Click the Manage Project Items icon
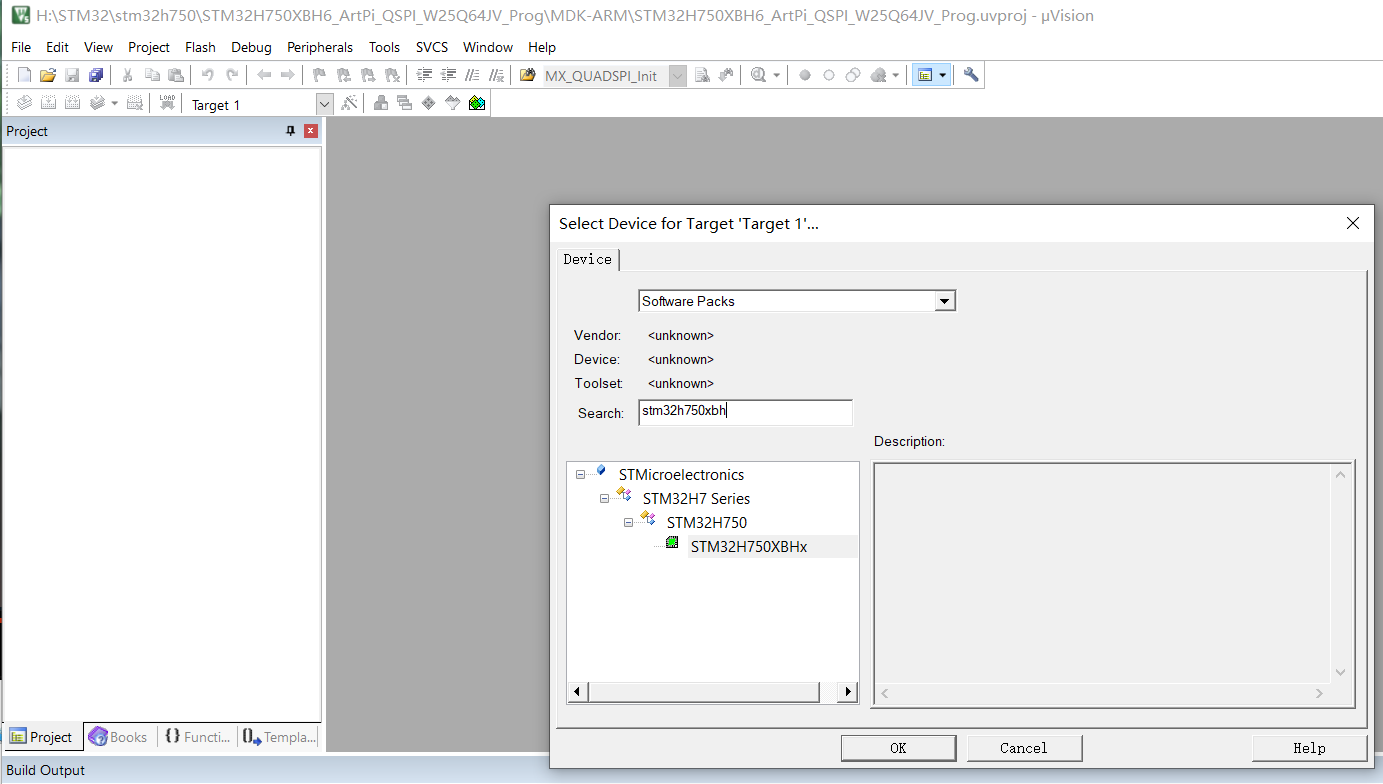This screenshot has width=1383, height=784. coord(381,103)
